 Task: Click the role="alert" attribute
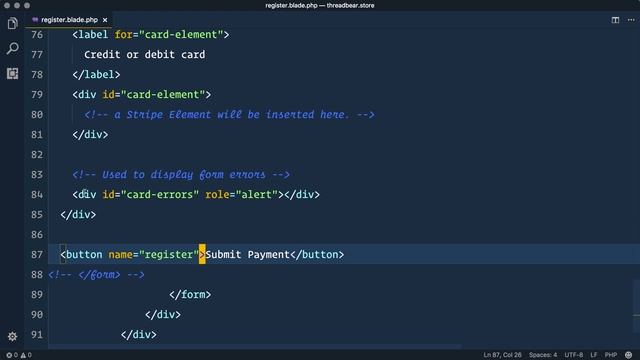[241, 195]
